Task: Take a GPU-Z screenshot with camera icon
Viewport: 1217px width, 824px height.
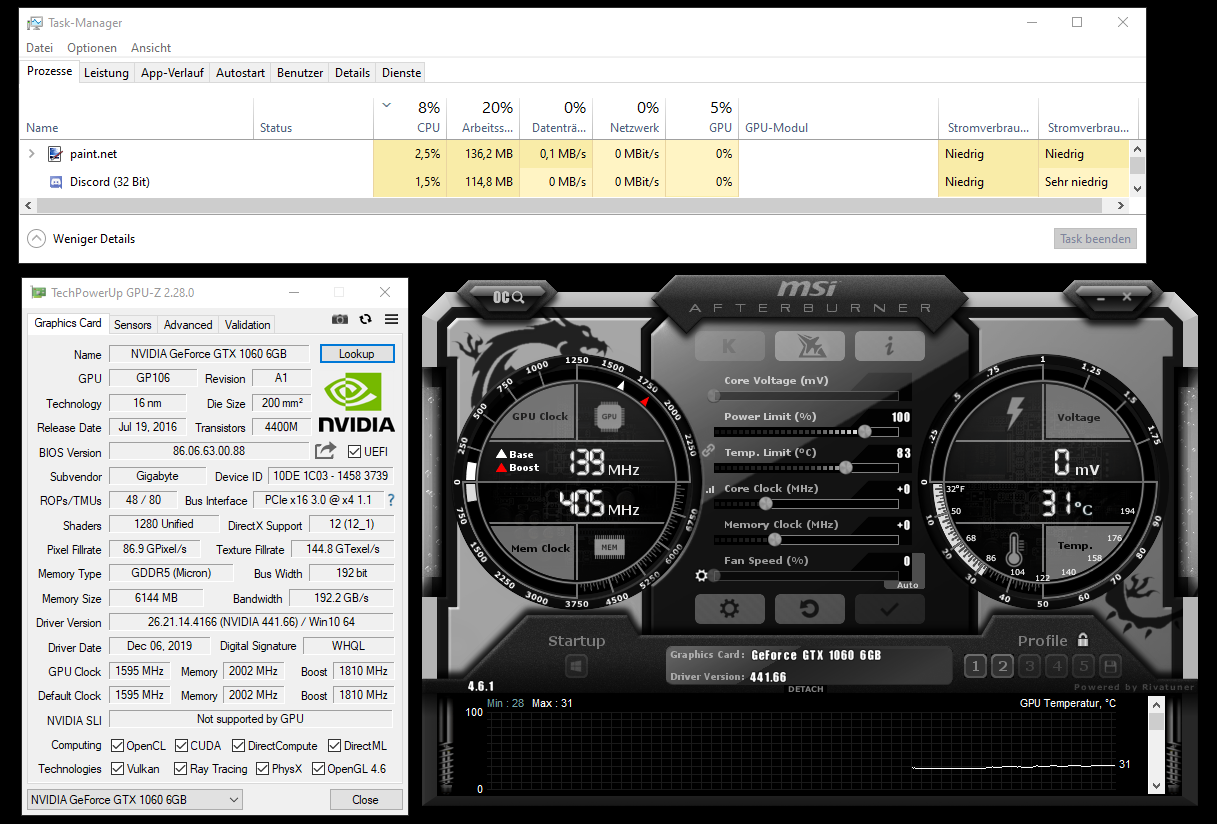Action: click(x=340, y=319)
